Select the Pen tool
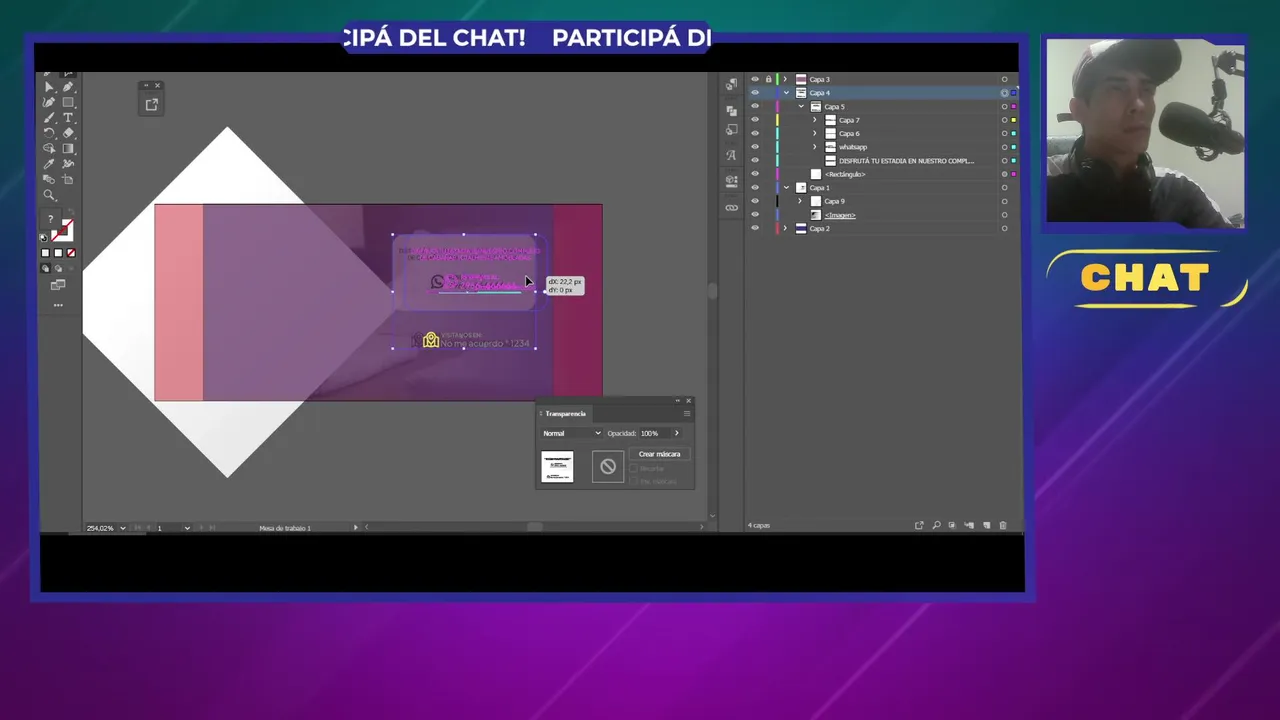 (x=68, y=86)
